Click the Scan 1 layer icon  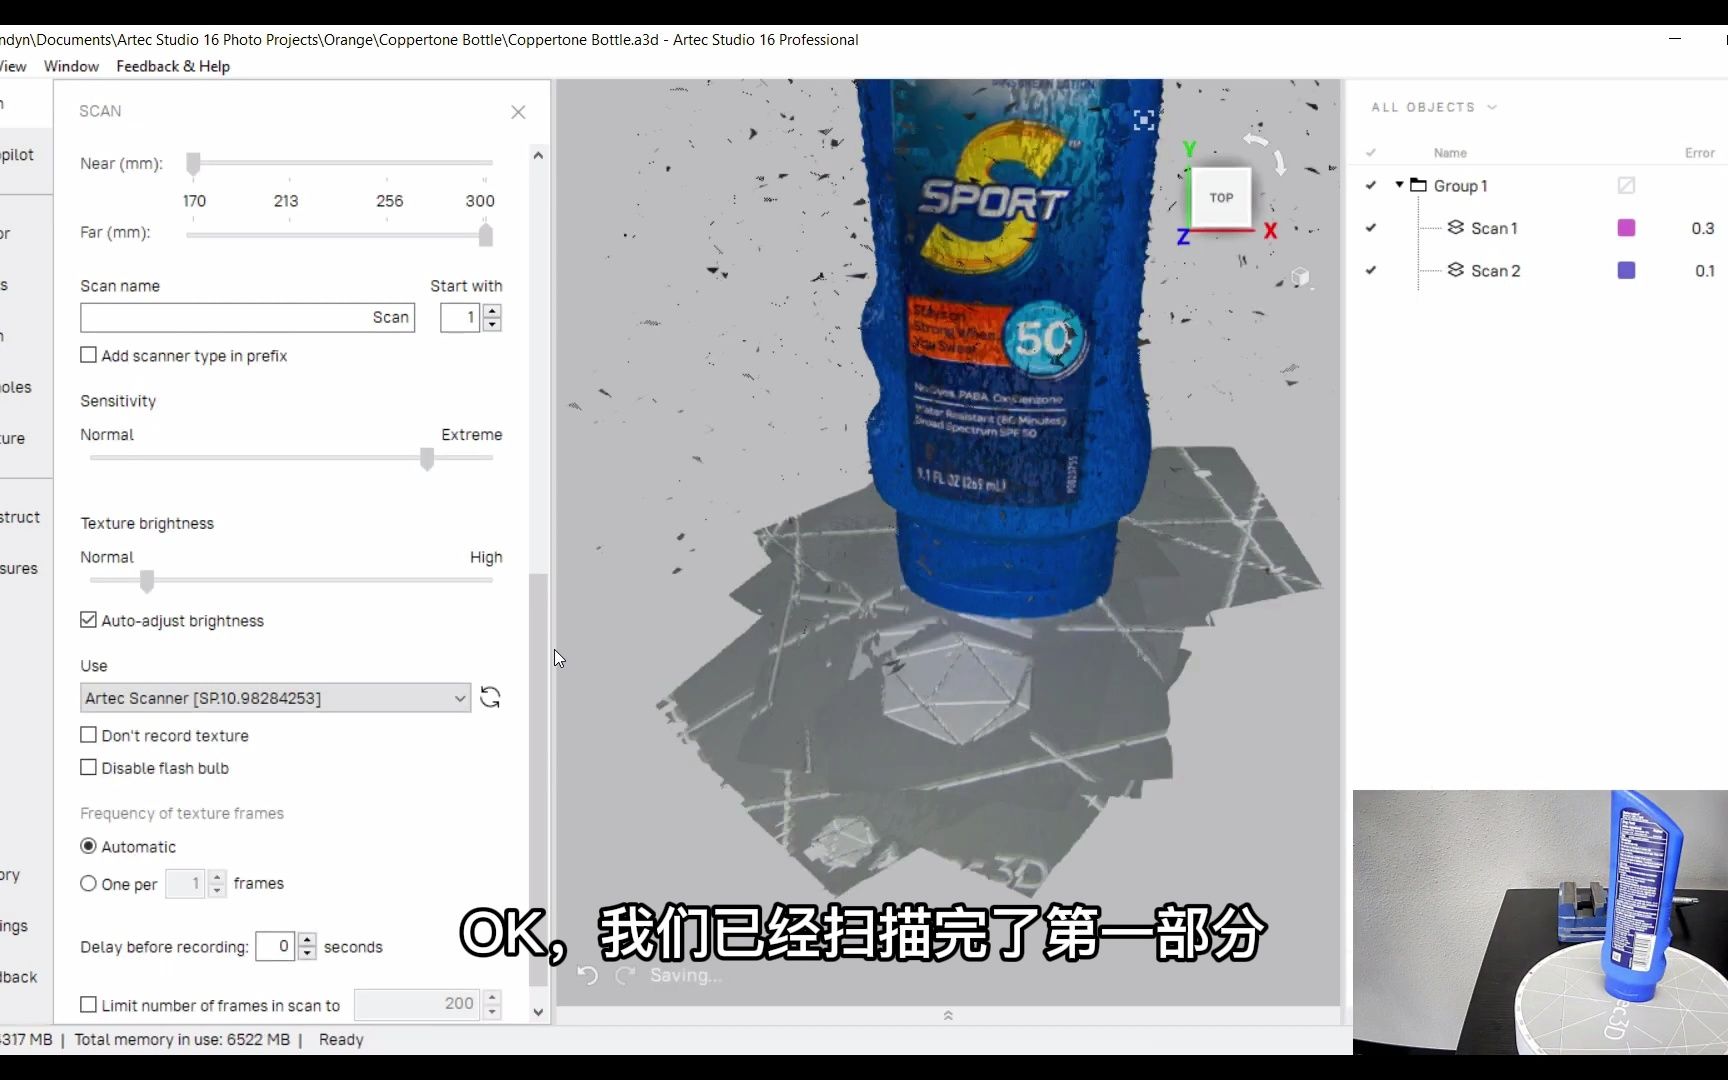(x=1456, y=227)
